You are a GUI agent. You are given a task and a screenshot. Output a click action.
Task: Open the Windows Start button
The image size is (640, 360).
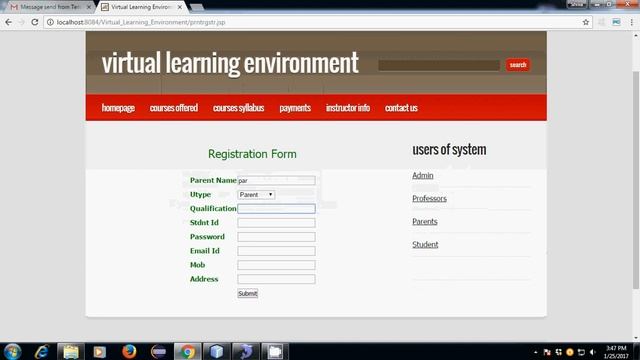[x=12, y=351]
